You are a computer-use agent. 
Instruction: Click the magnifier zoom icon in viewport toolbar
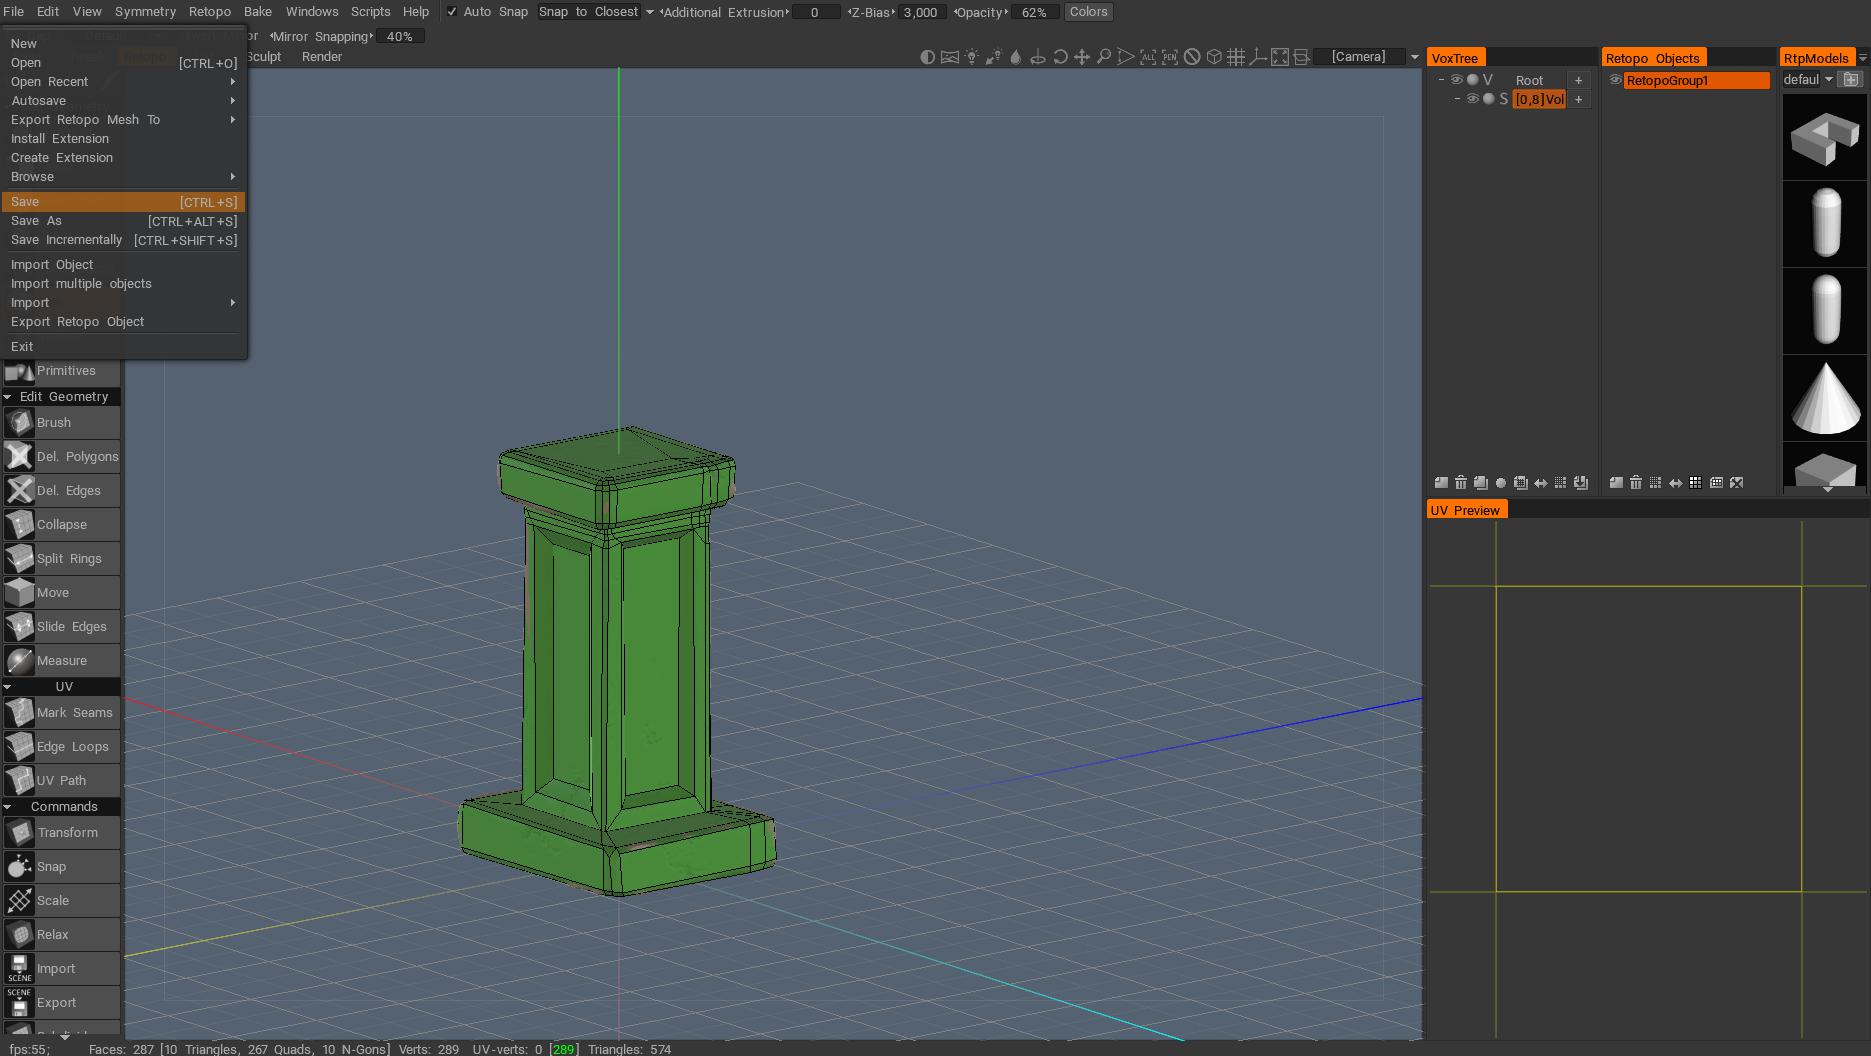1104,57
